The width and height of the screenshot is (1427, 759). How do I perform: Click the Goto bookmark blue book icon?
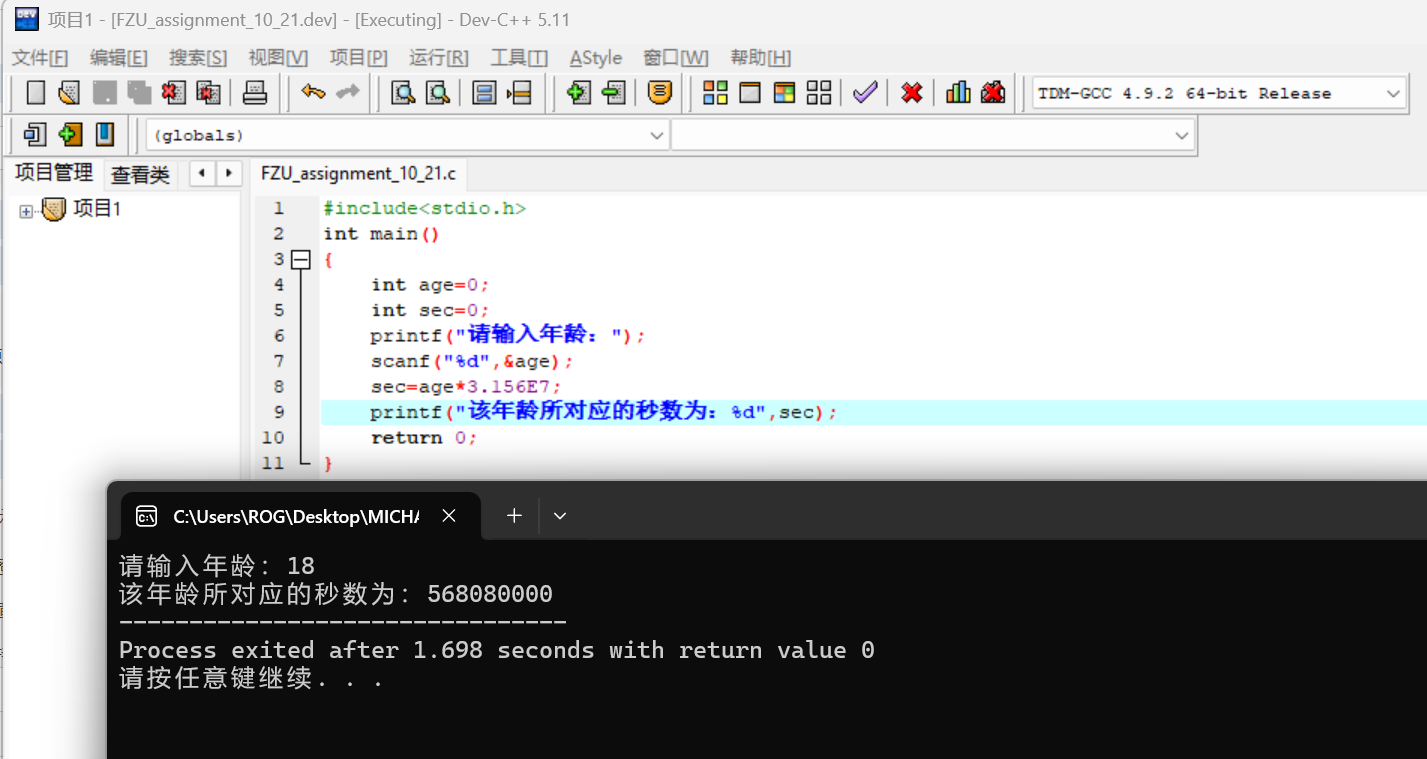click(x=104, y=134)
